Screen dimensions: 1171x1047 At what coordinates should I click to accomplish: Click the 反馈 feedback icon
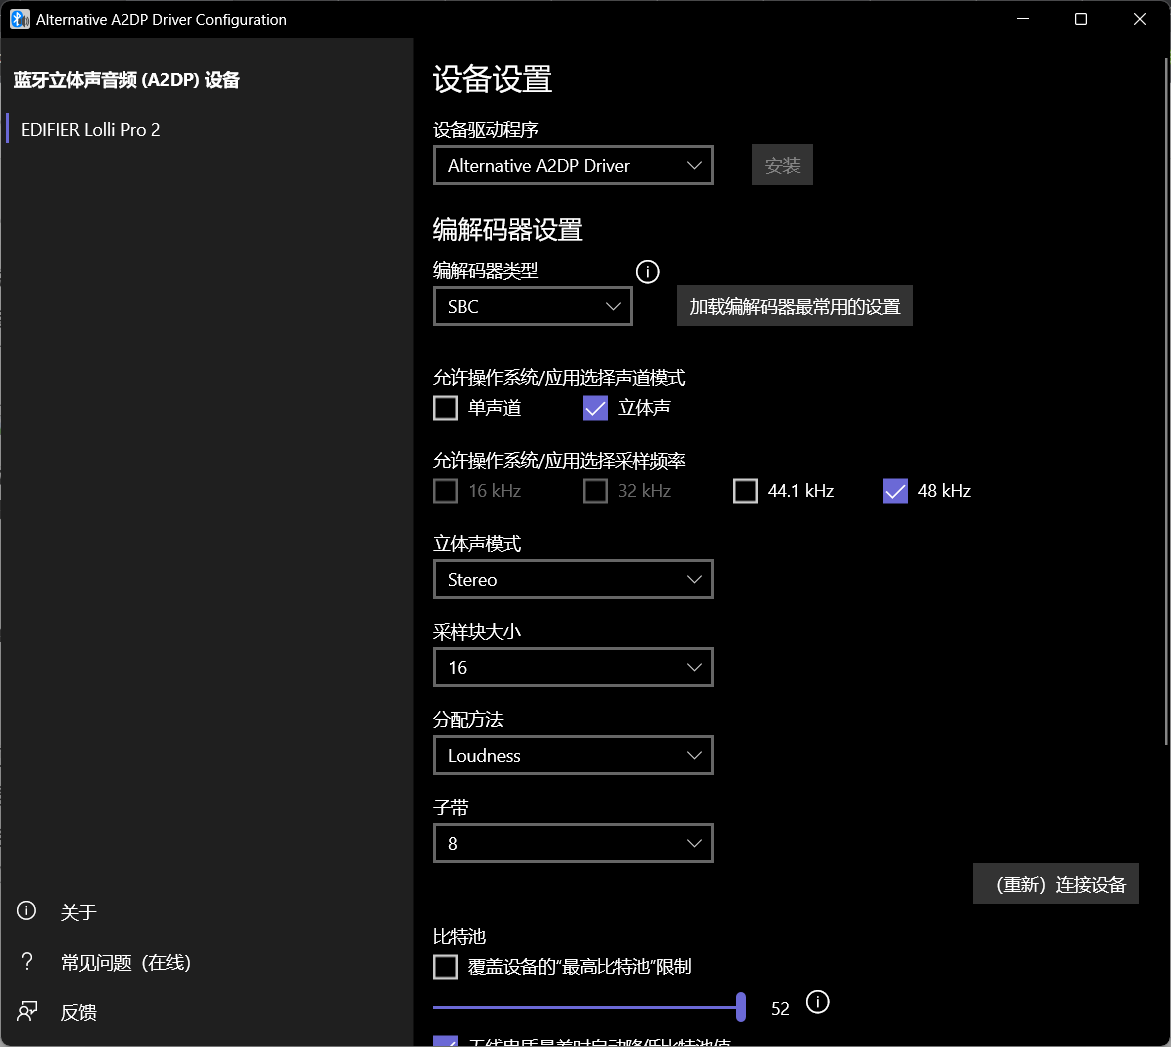27,1012
